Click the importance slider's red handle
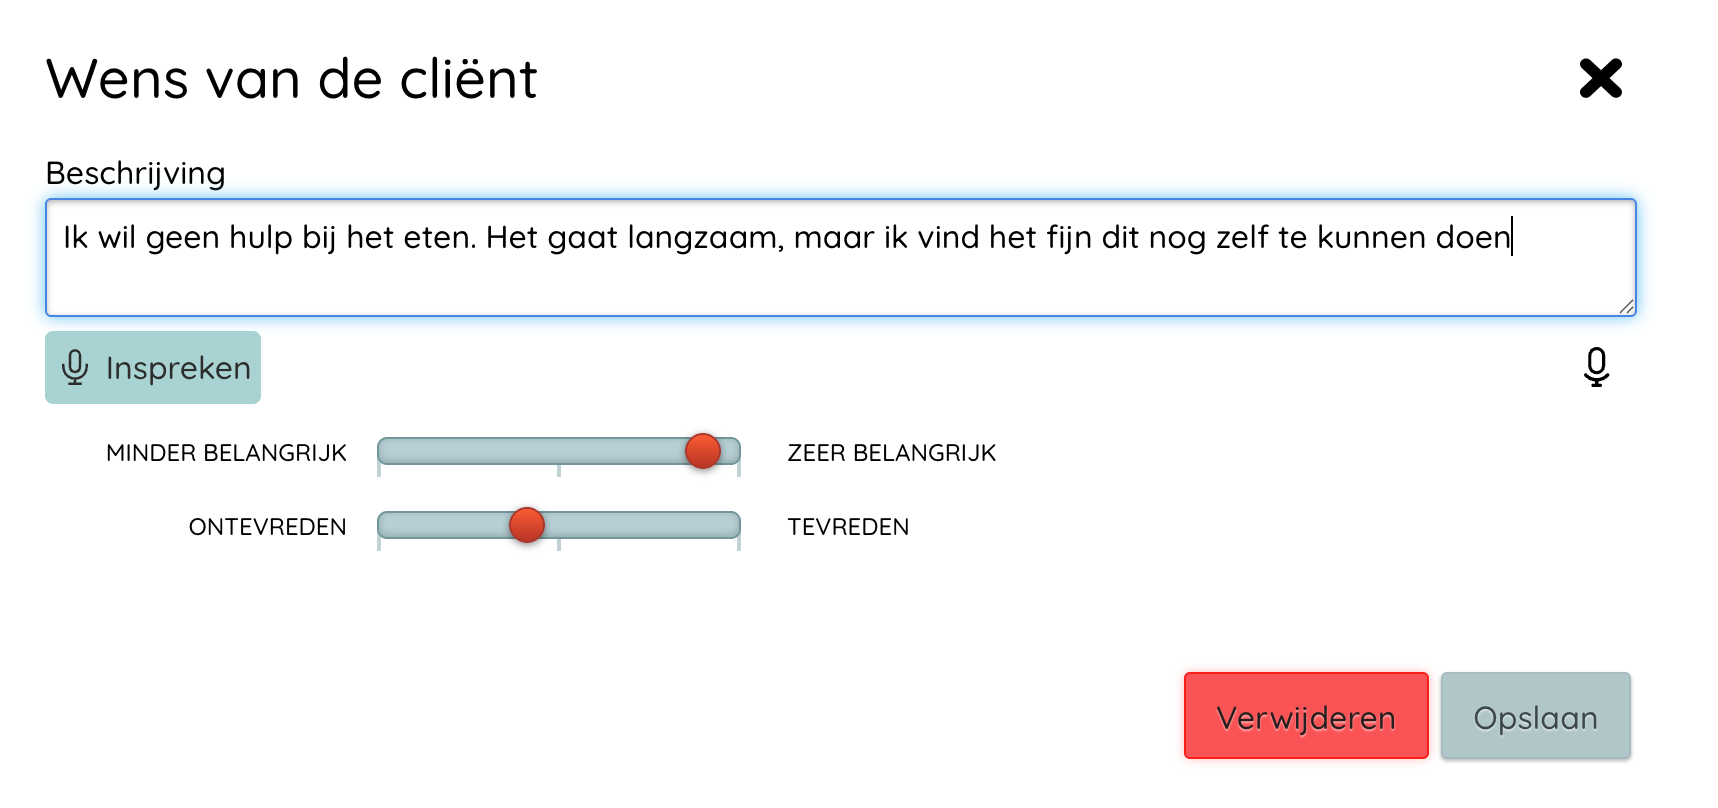 coord(703,451)
